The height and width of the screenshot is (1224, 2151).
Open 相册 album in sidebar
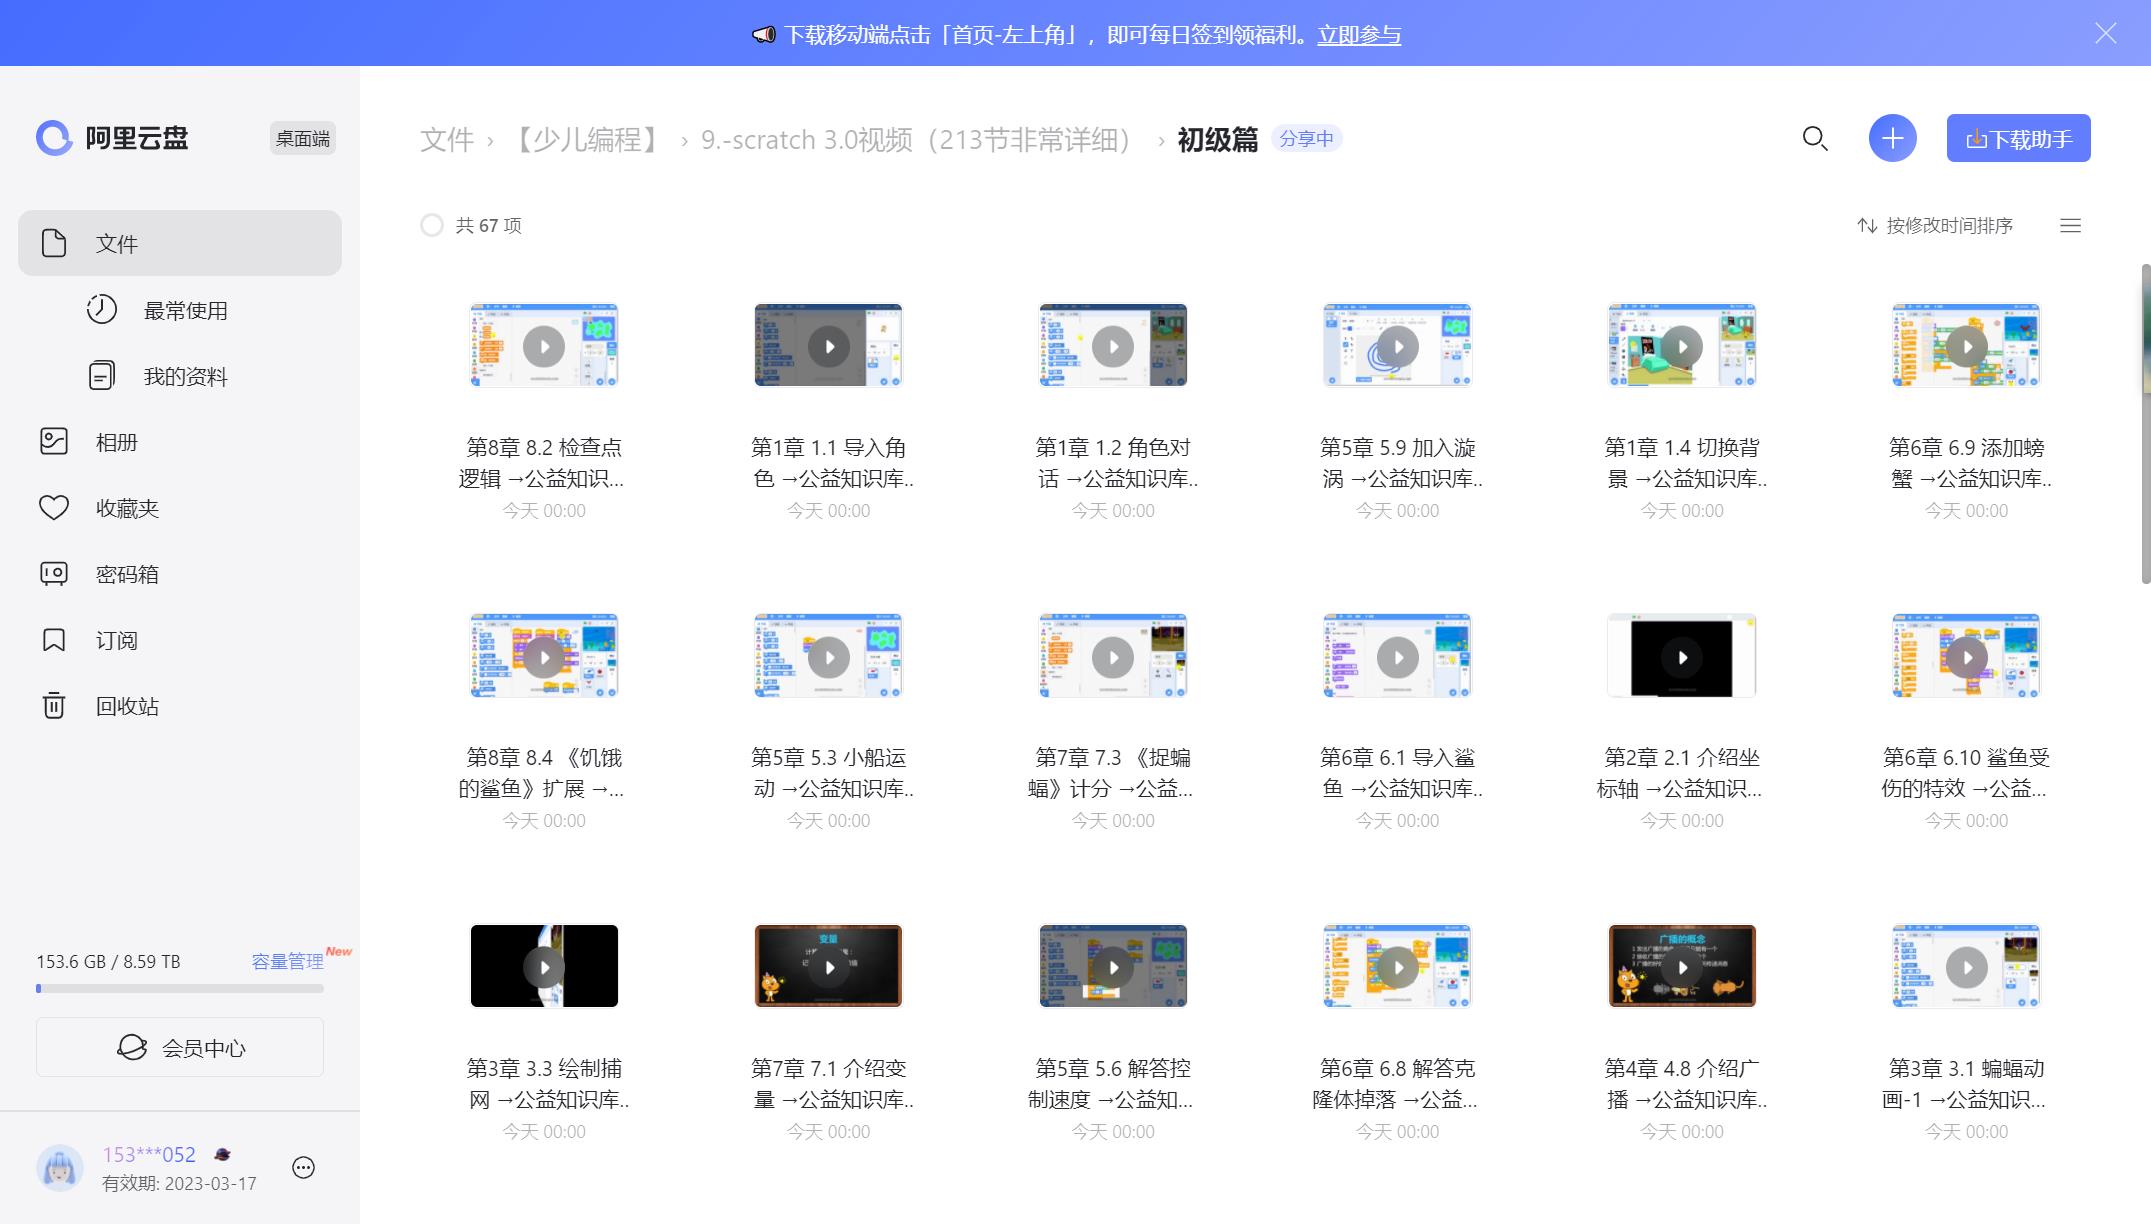pyautogui.click(x=116, y=442)
